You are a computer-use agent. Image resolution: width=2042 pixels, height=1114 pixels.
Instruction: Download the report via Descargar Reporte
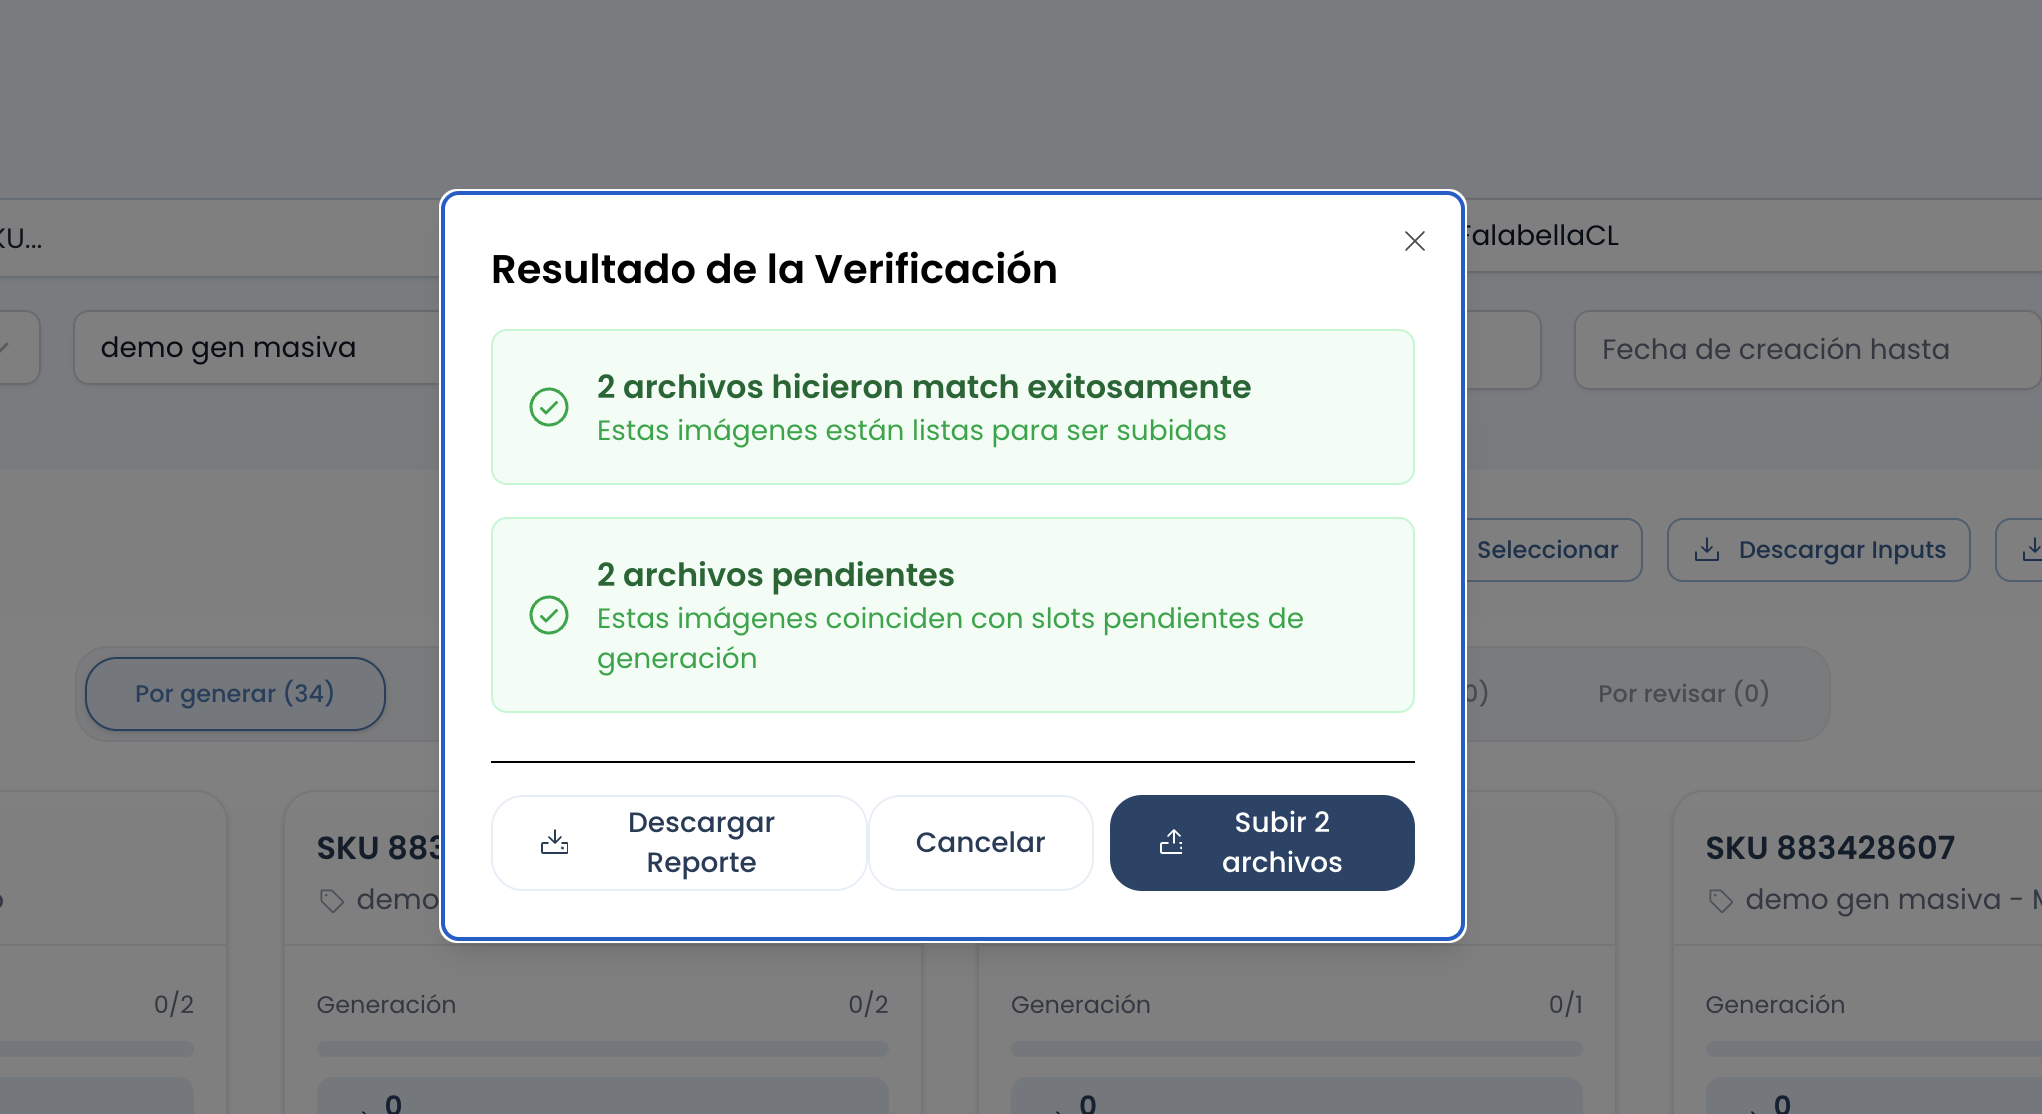click(x=679, y=842)
